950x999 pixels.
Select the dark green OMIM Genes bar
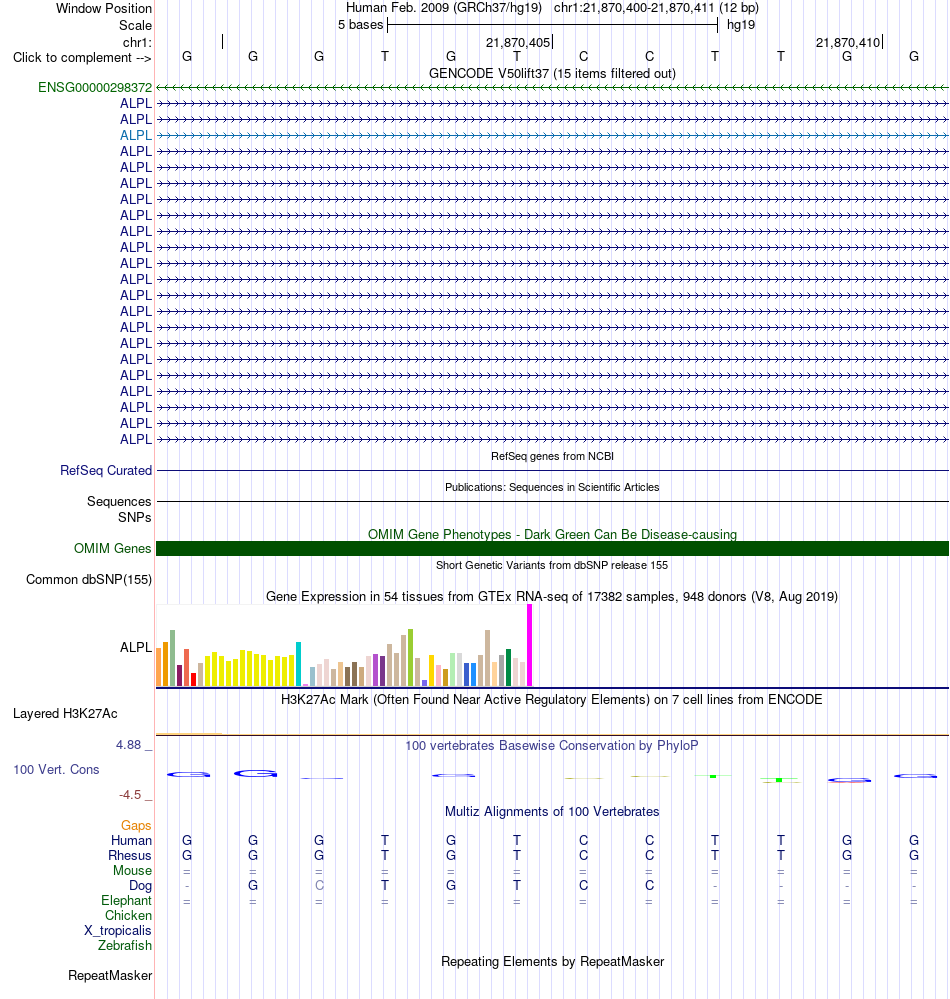click(x=552, y=549)
